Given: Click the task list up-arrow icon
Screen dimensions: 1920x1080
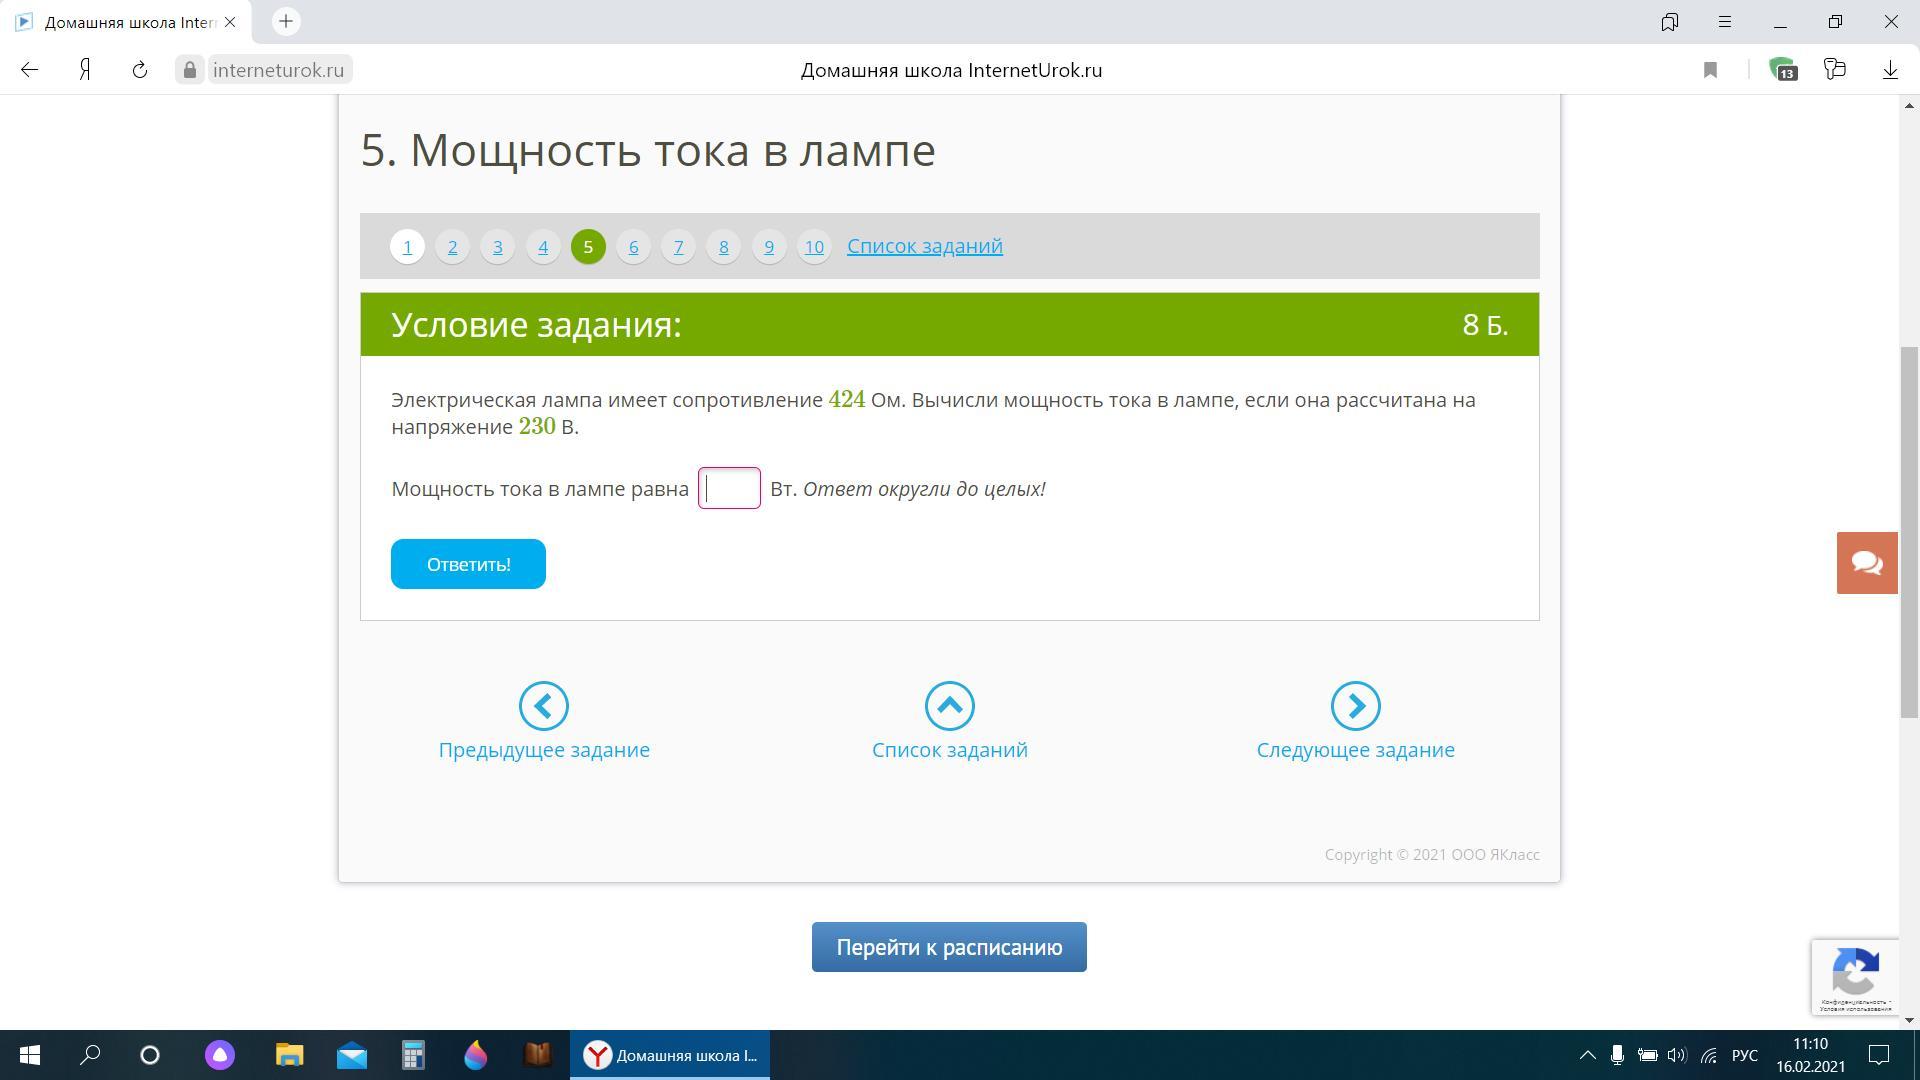Looking at the screenshot, I should 949,706.
